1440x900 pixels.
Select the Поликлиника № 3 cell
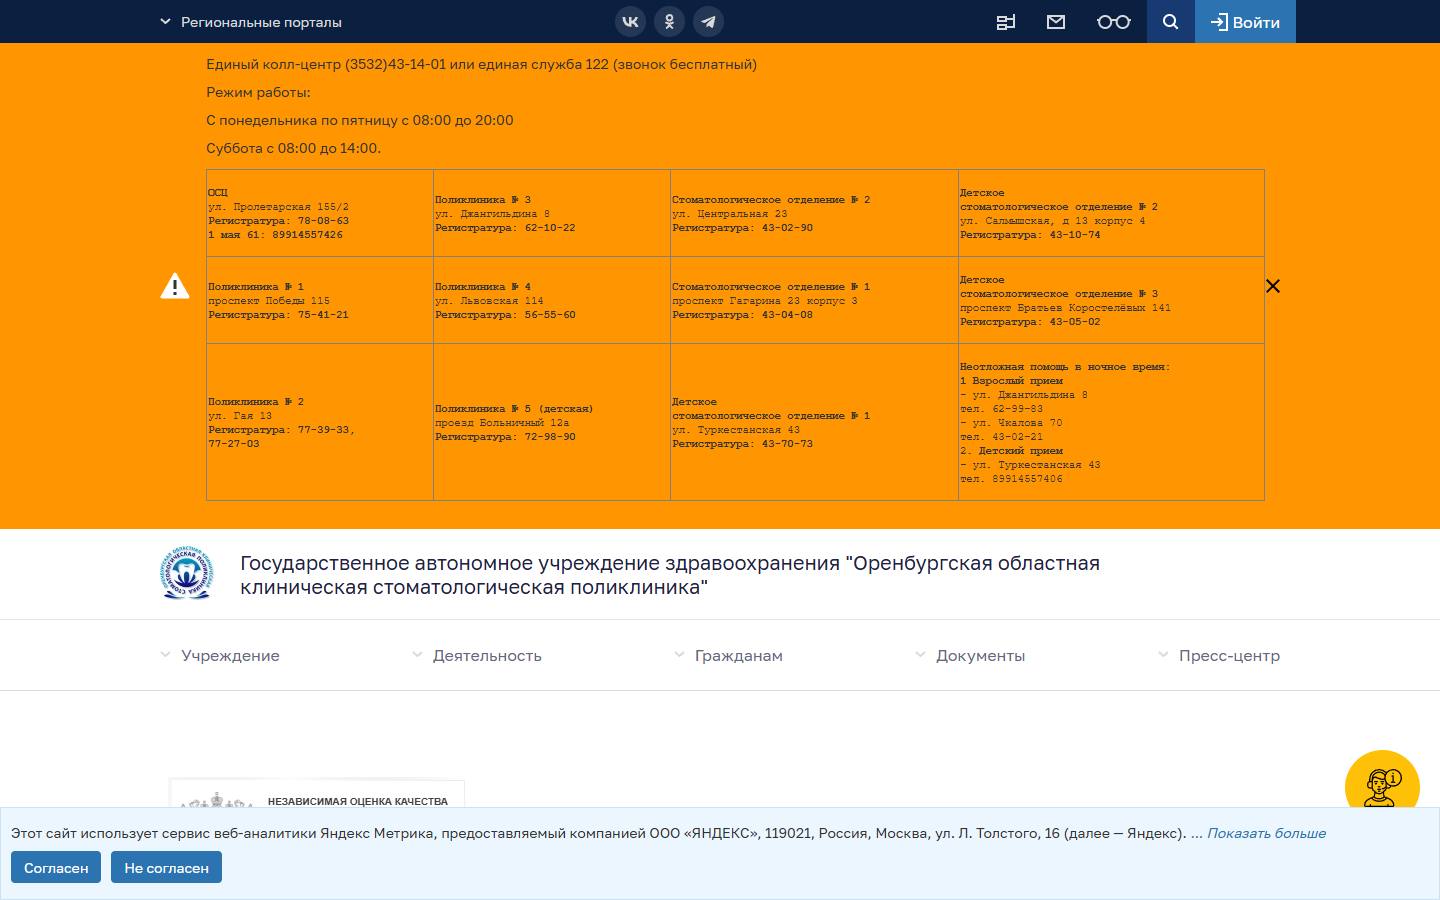[x=552, y=213]
